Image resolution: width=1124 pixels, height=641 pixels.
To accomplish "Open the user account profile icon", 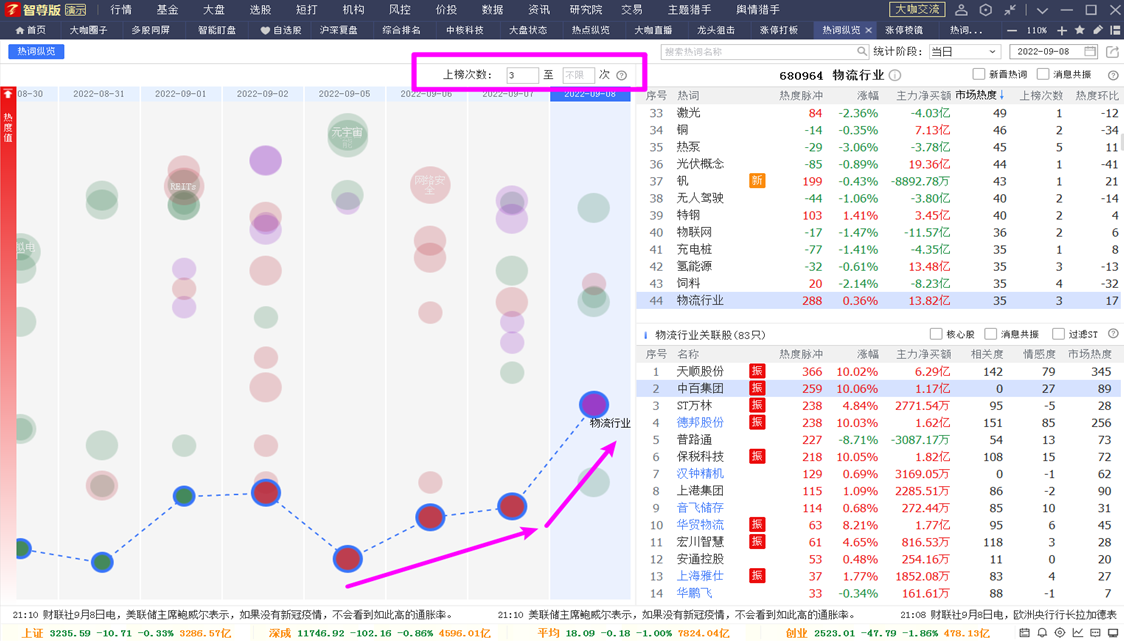I will [962, 10].
